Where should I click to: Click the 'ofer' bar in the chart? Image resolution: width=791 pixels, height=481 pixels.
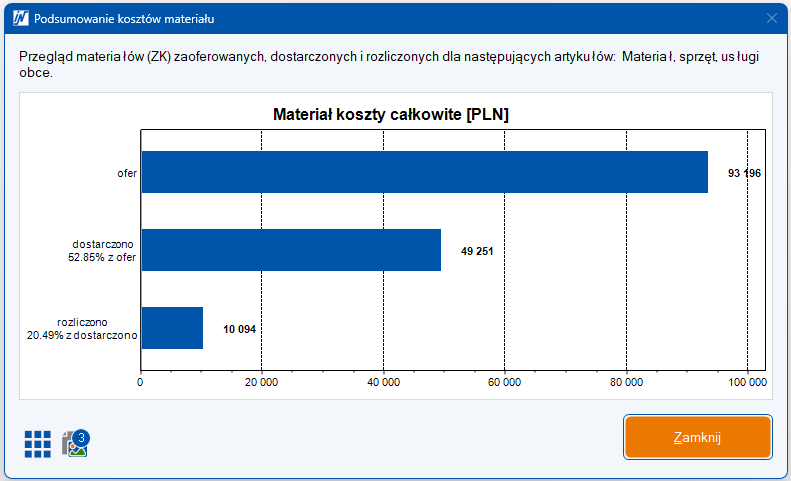click(x=424, y=173)
